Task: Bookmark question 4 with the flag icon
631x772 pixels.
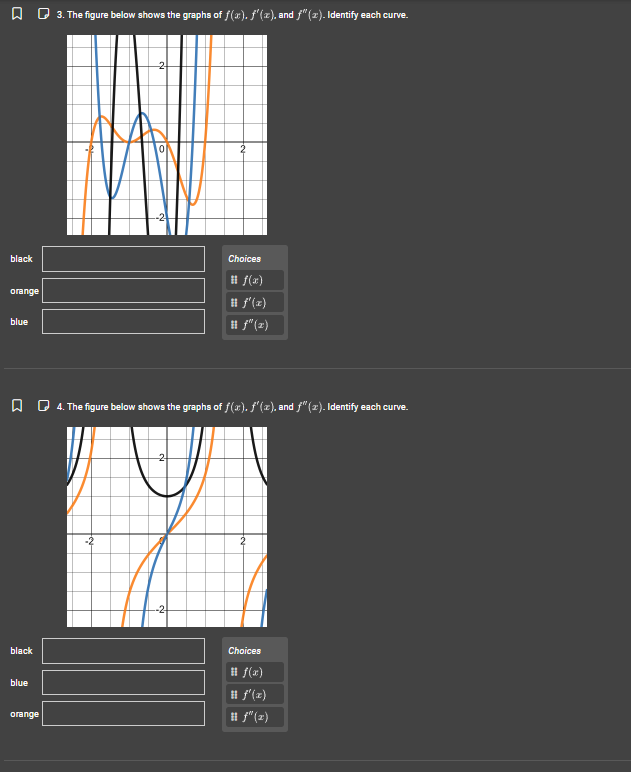Action: (16, 406)
